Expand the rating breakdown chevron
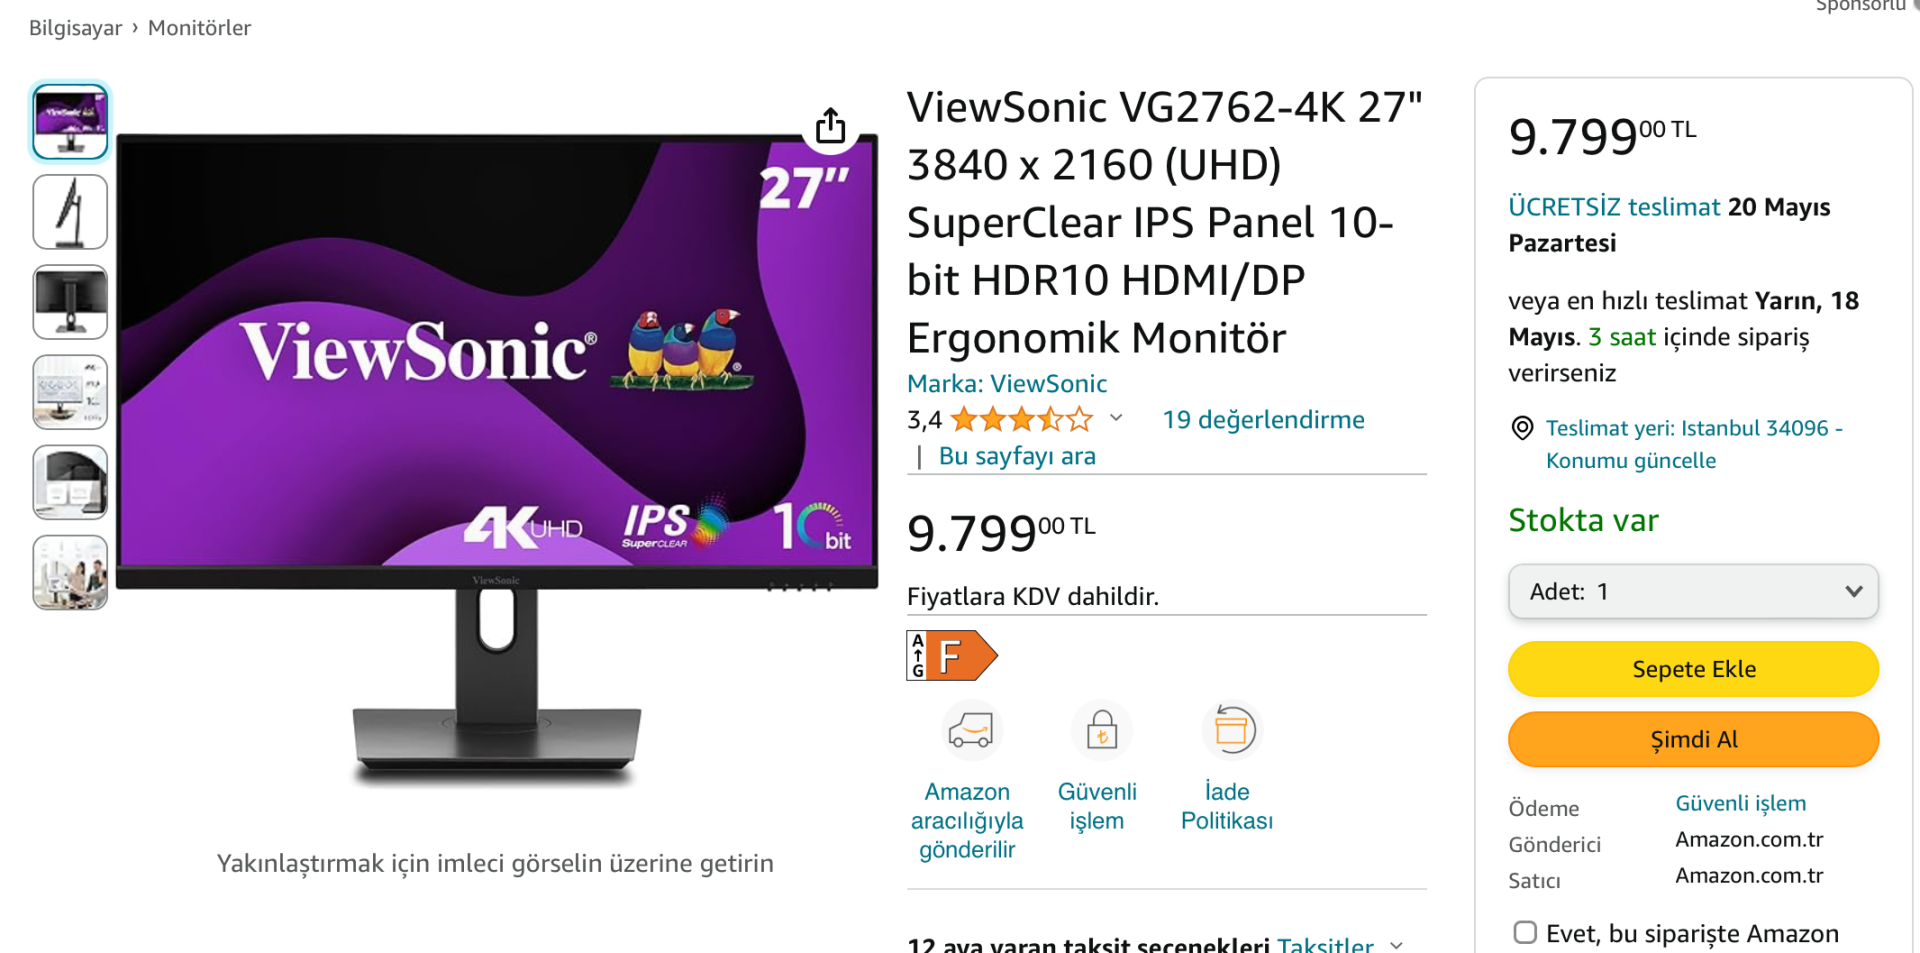Screen dimensions: 1920x953 (1116, 418)
